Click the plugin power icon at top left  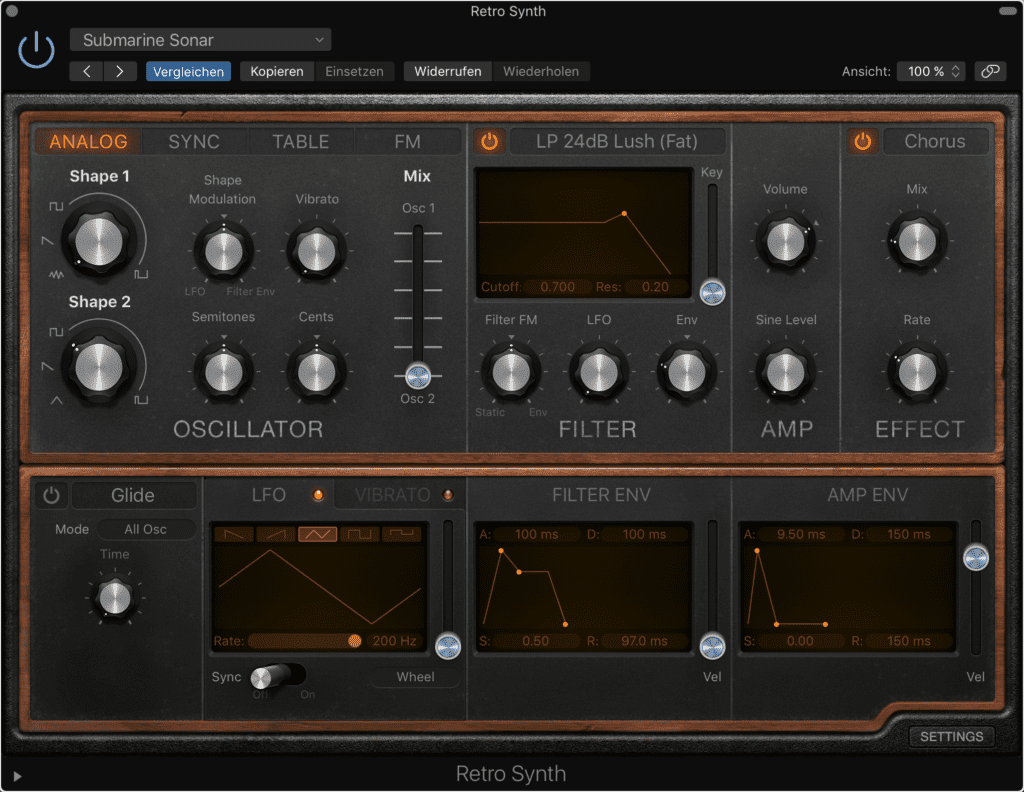pos(35,48)
